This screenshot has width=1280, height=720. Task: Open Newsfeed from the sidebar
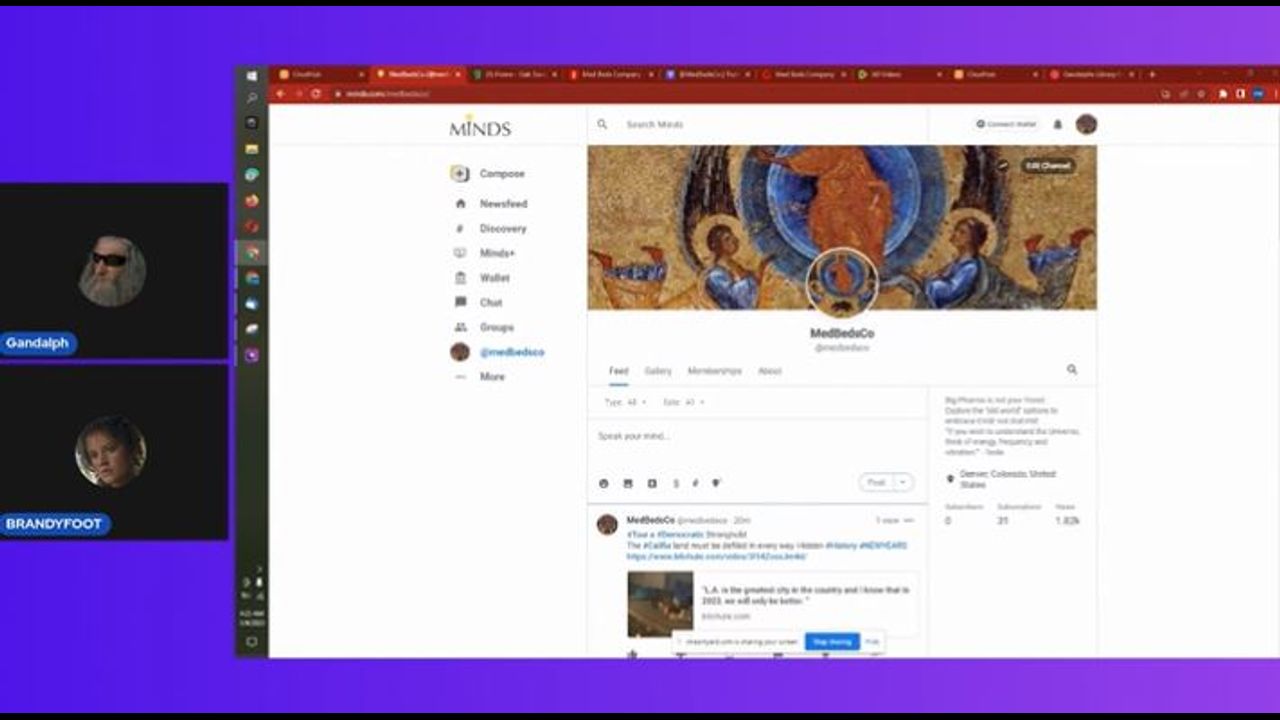coord(502,204)
